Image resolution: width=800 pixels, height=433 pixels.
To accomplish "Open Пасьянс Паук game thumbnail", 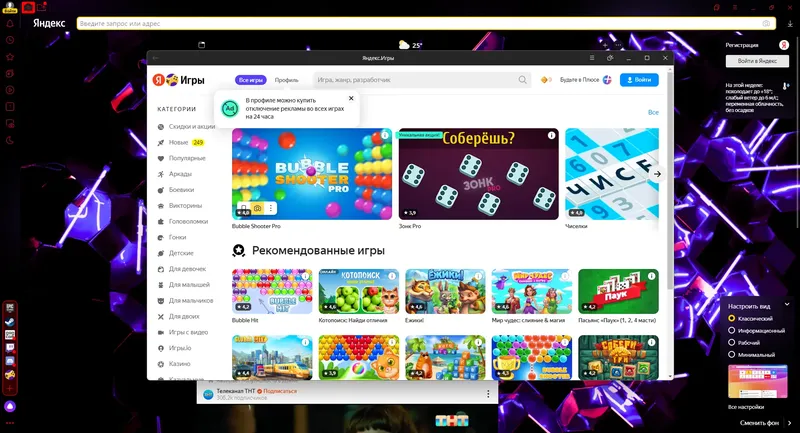I will pos(618,291).
